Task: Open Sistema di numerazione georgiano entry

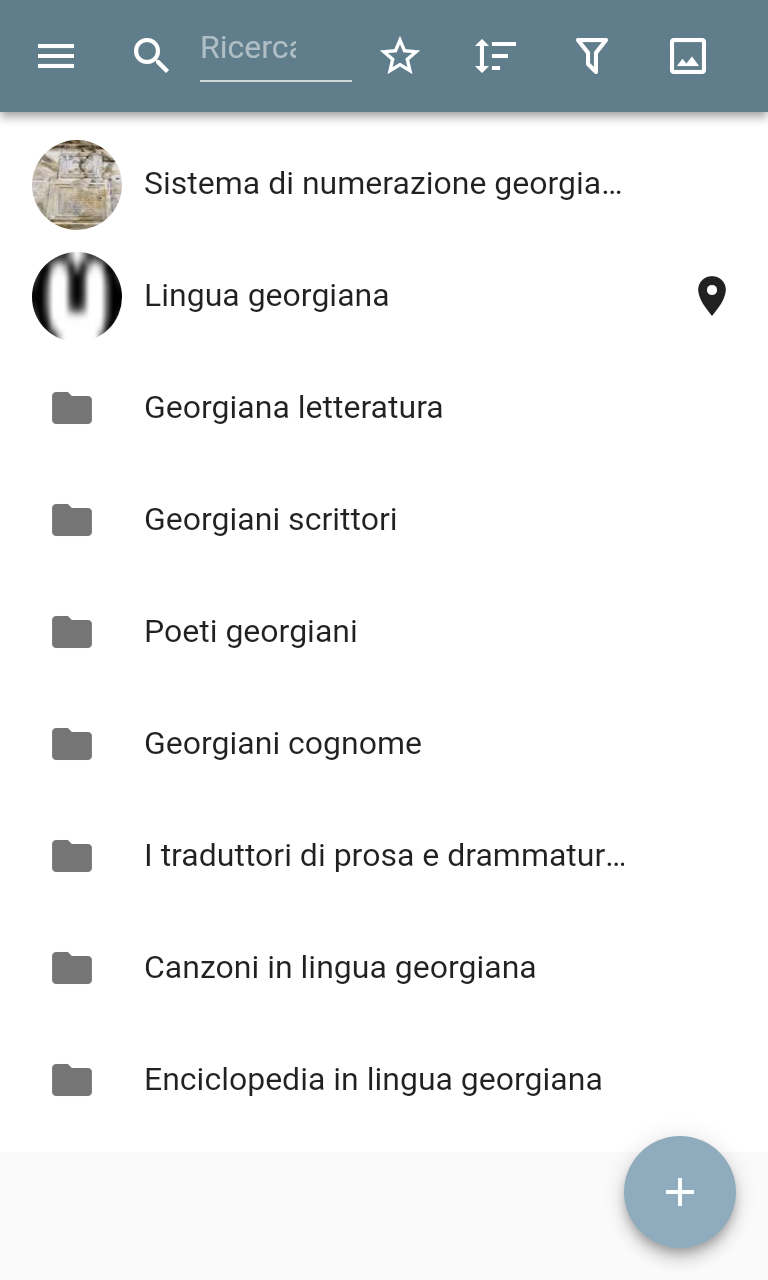Action: (383, 184)
